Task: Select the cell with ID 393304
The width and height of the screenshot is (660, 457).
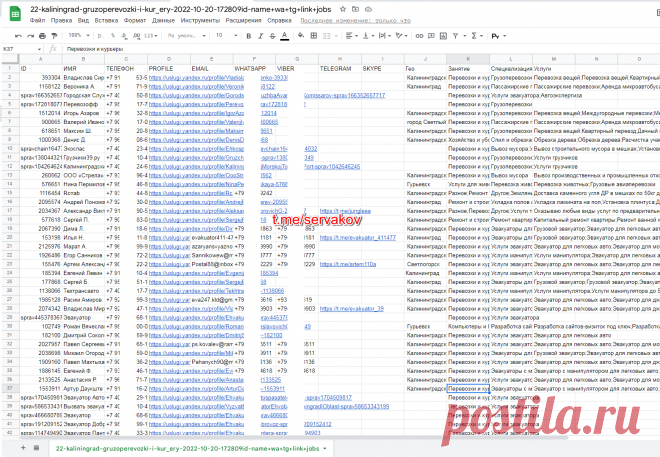Action: tap(40, 77)
